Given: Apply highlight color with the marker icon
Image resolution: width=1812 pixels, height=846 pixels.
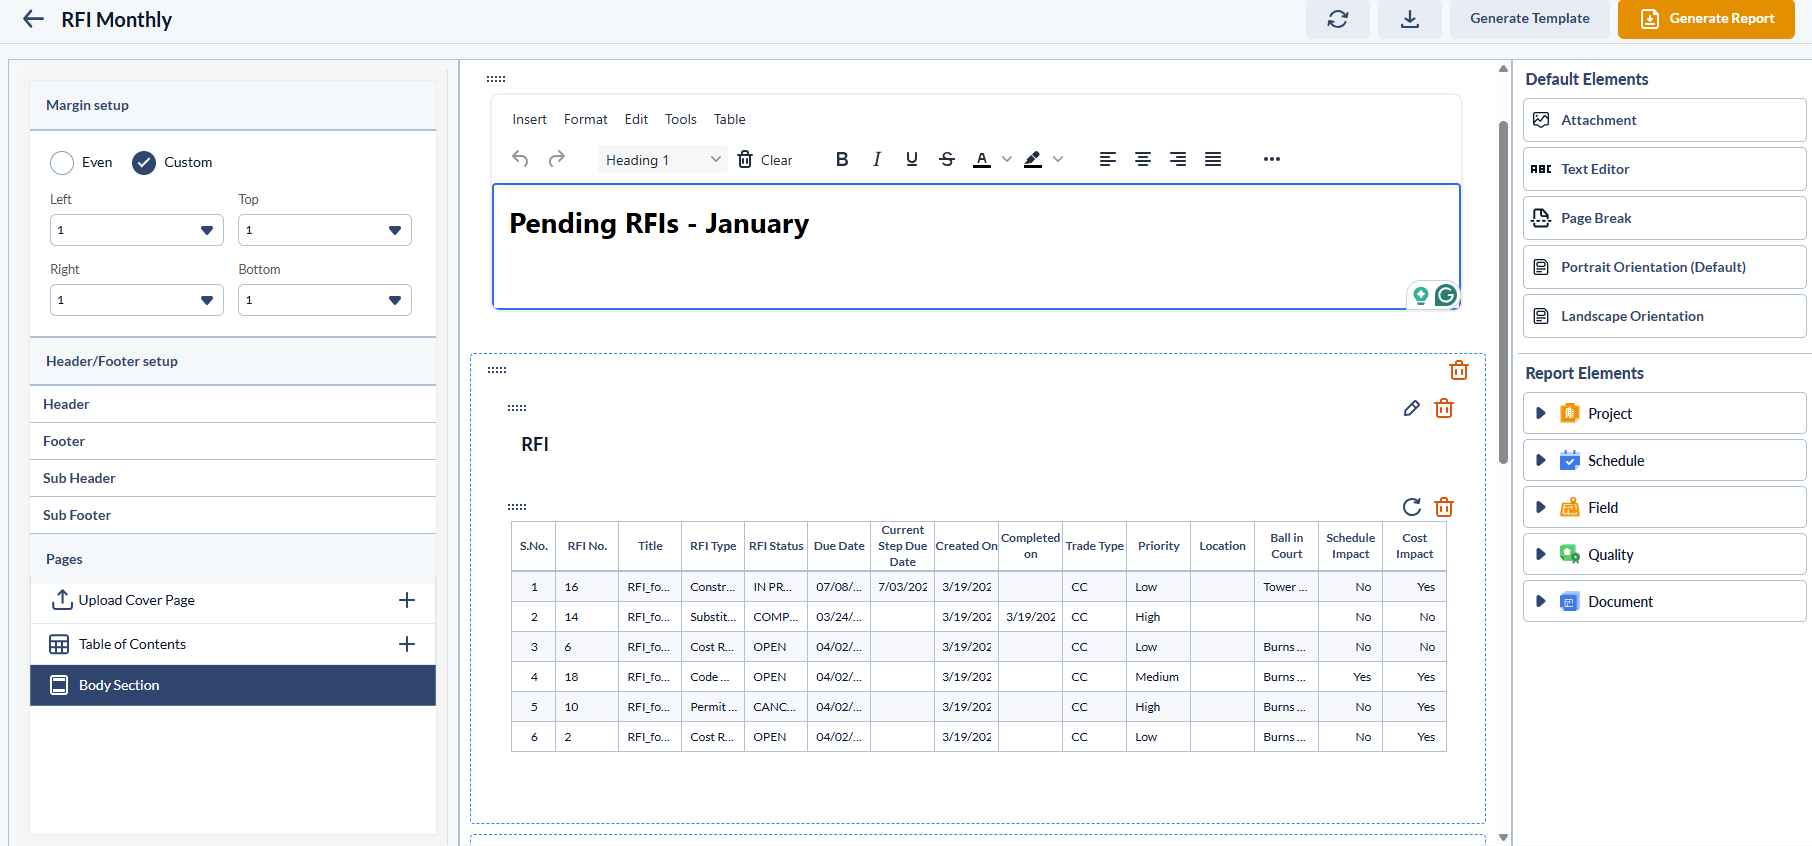Looking at the screenshot, I should [x=1033, y=159].
